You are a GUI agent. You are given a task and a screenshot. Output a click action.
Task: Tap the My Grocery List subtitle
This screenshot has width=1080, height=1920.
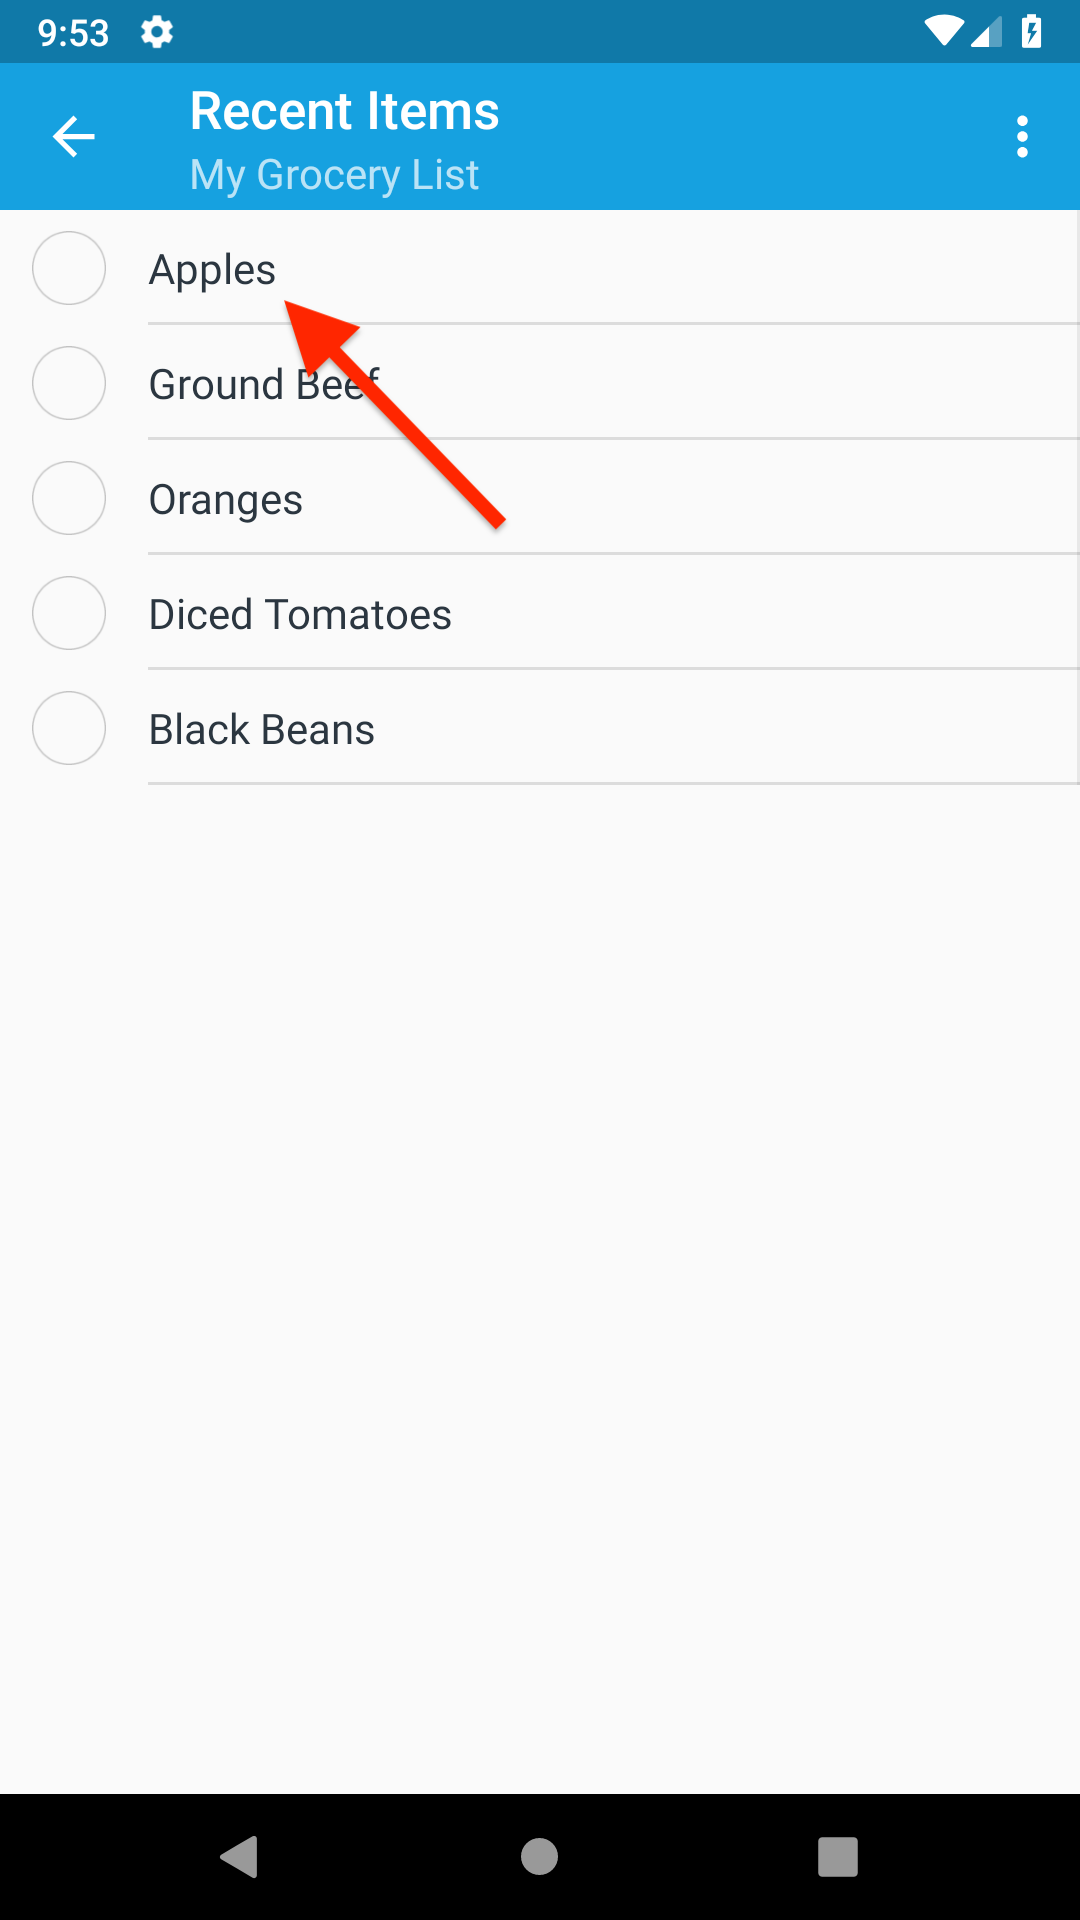click(334, 175)
